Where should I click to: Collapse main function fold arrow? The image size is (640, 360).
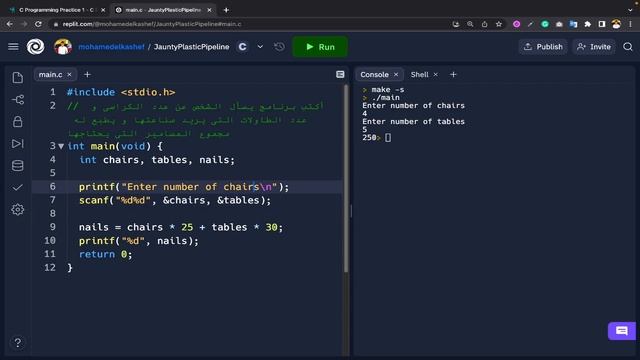[61, 146]
